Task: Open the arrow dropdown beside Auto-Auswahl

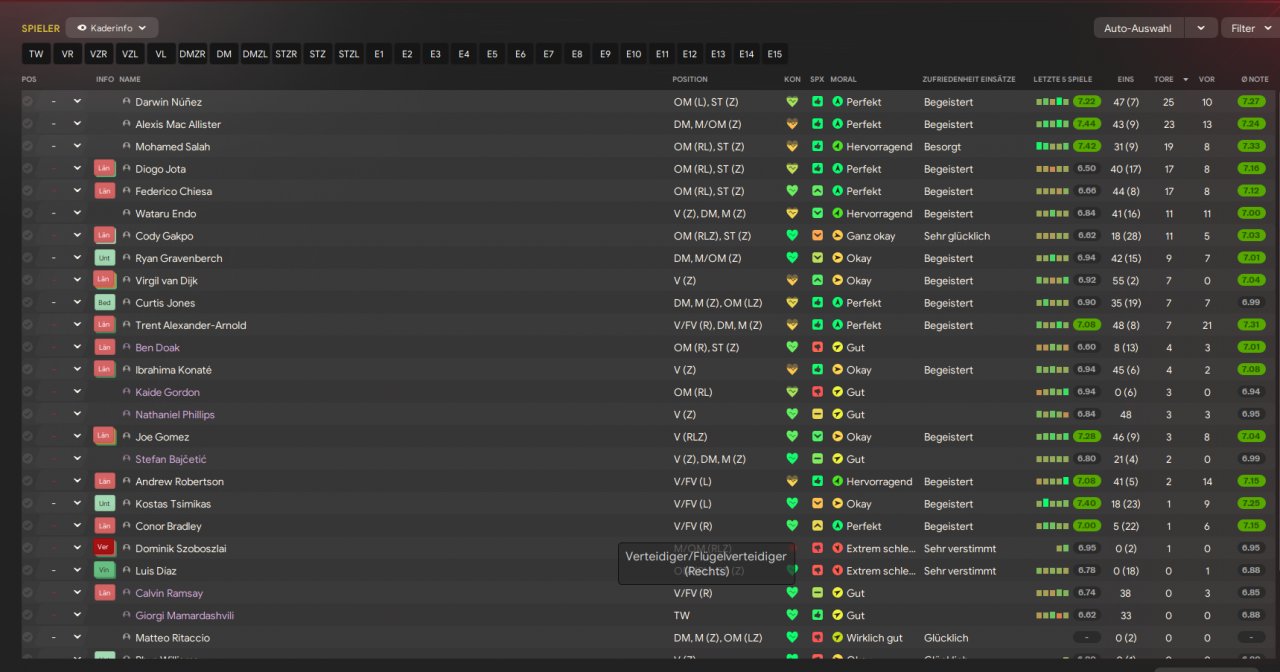Action: pos(1201,28)
